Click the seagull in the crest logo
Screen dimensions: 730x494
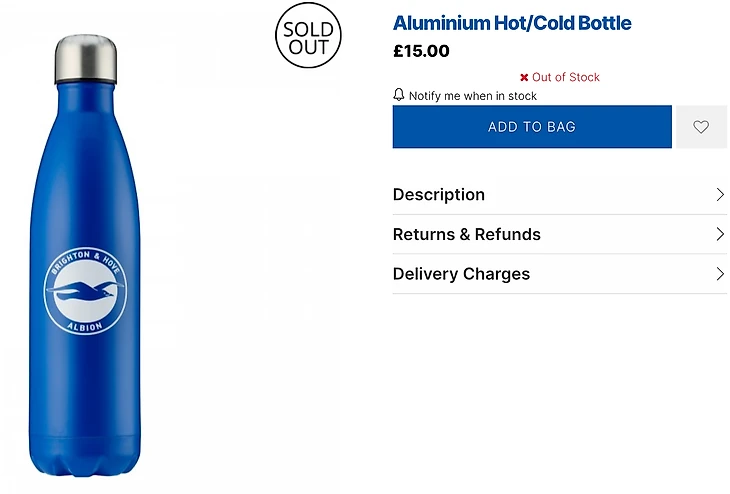click(x=85, y=291)
